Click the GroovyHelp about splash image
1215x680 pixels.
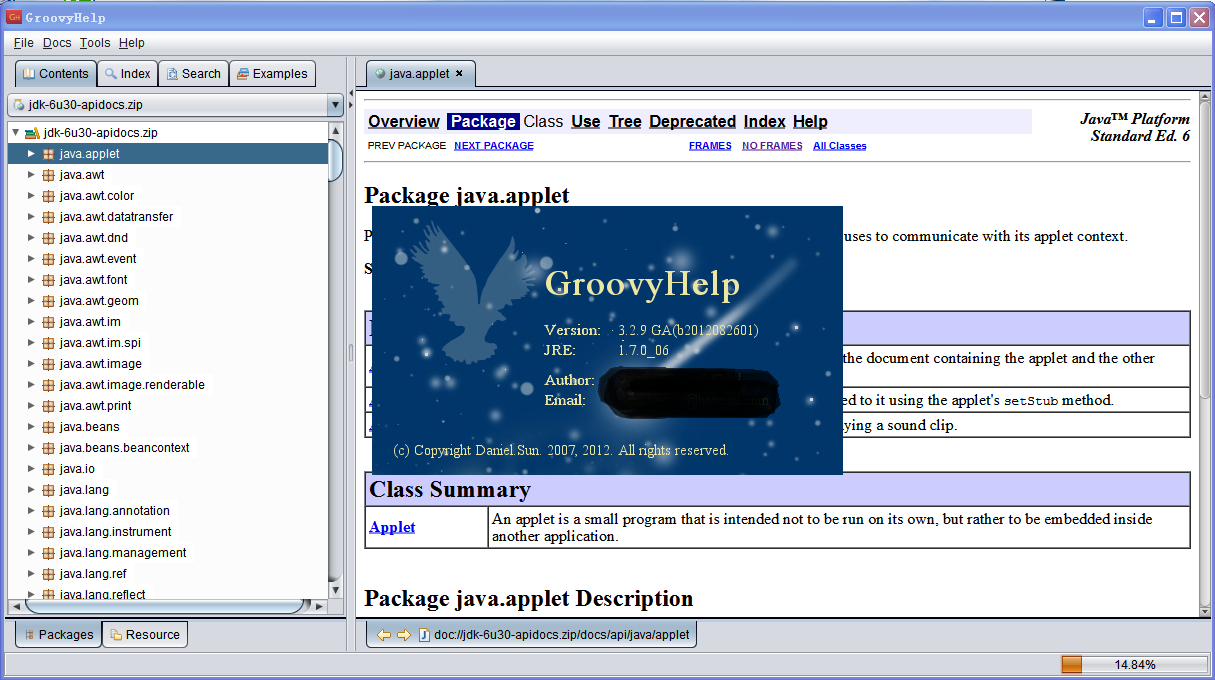coord(607,340)
